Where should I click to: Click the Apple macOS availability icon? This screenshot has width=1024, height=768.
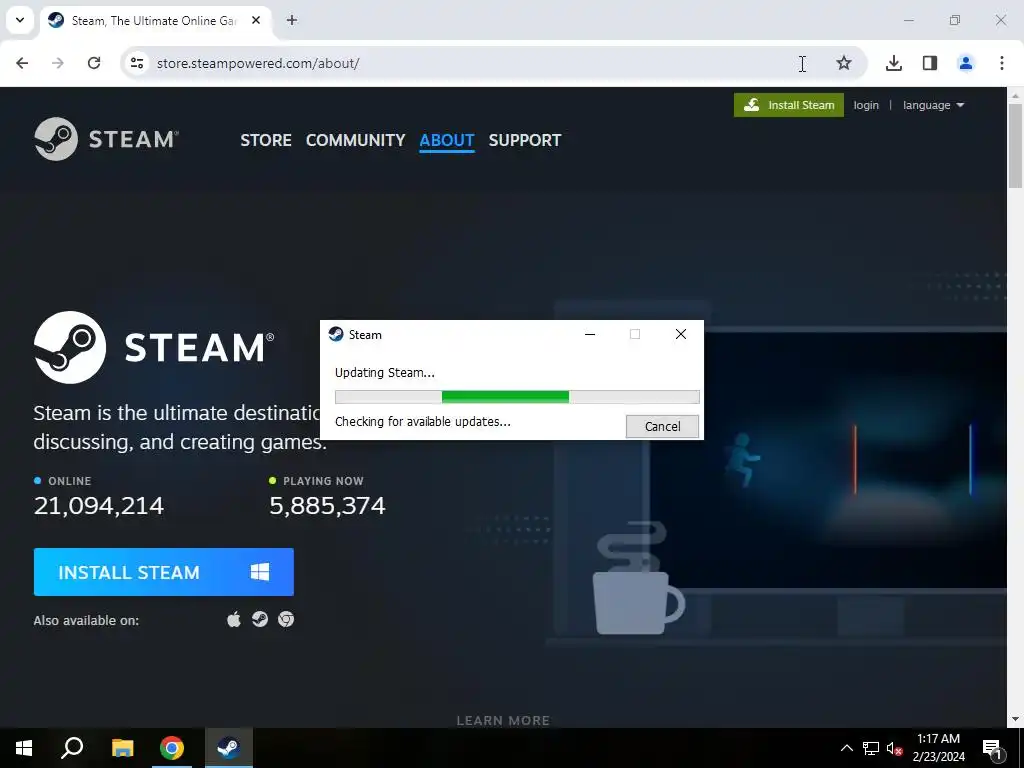(x=234, y=619)
